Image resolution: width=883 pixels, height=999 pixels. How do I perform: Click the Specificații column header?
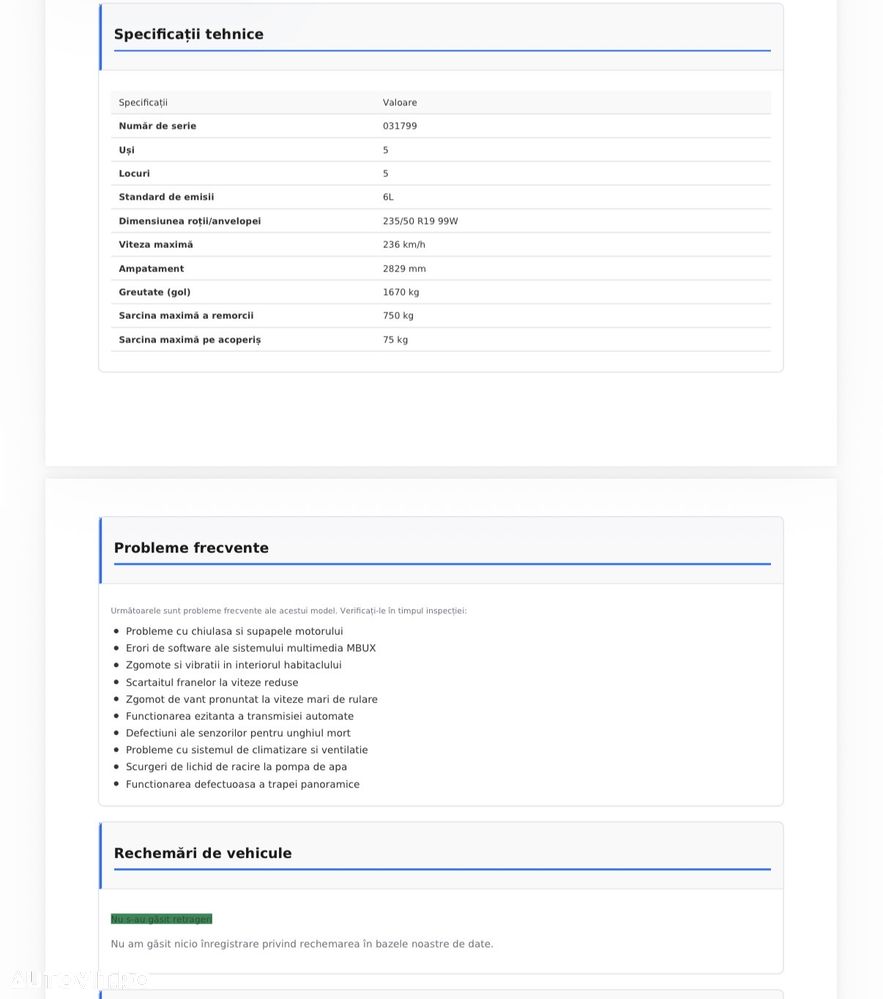pyautogui.click(x=143, y=103)
